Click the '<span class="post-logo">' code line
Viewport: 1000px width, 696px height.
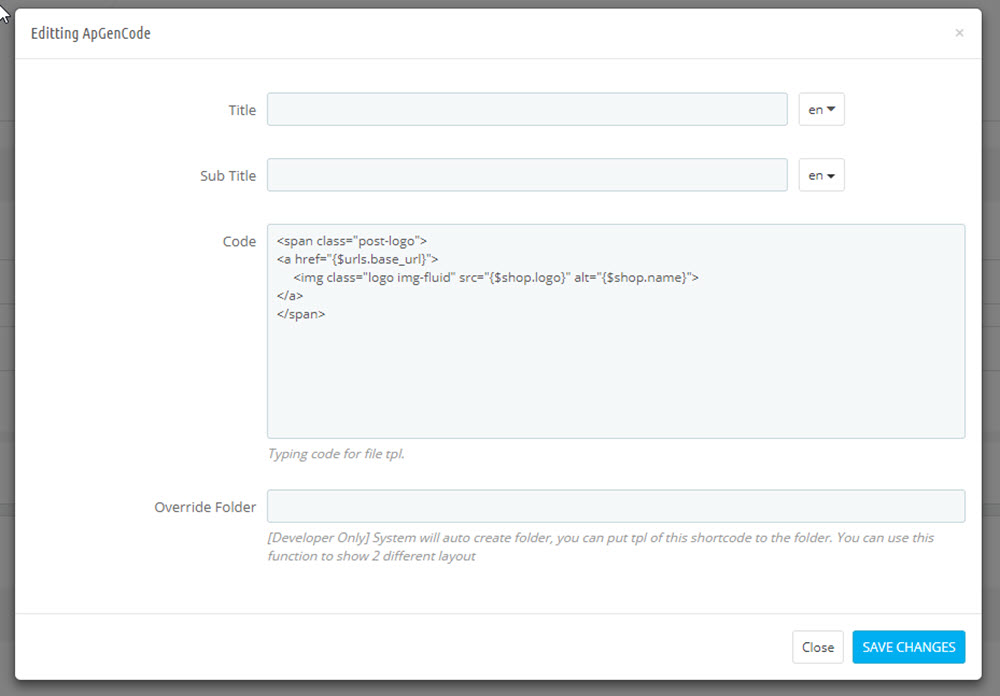(351, 241)
